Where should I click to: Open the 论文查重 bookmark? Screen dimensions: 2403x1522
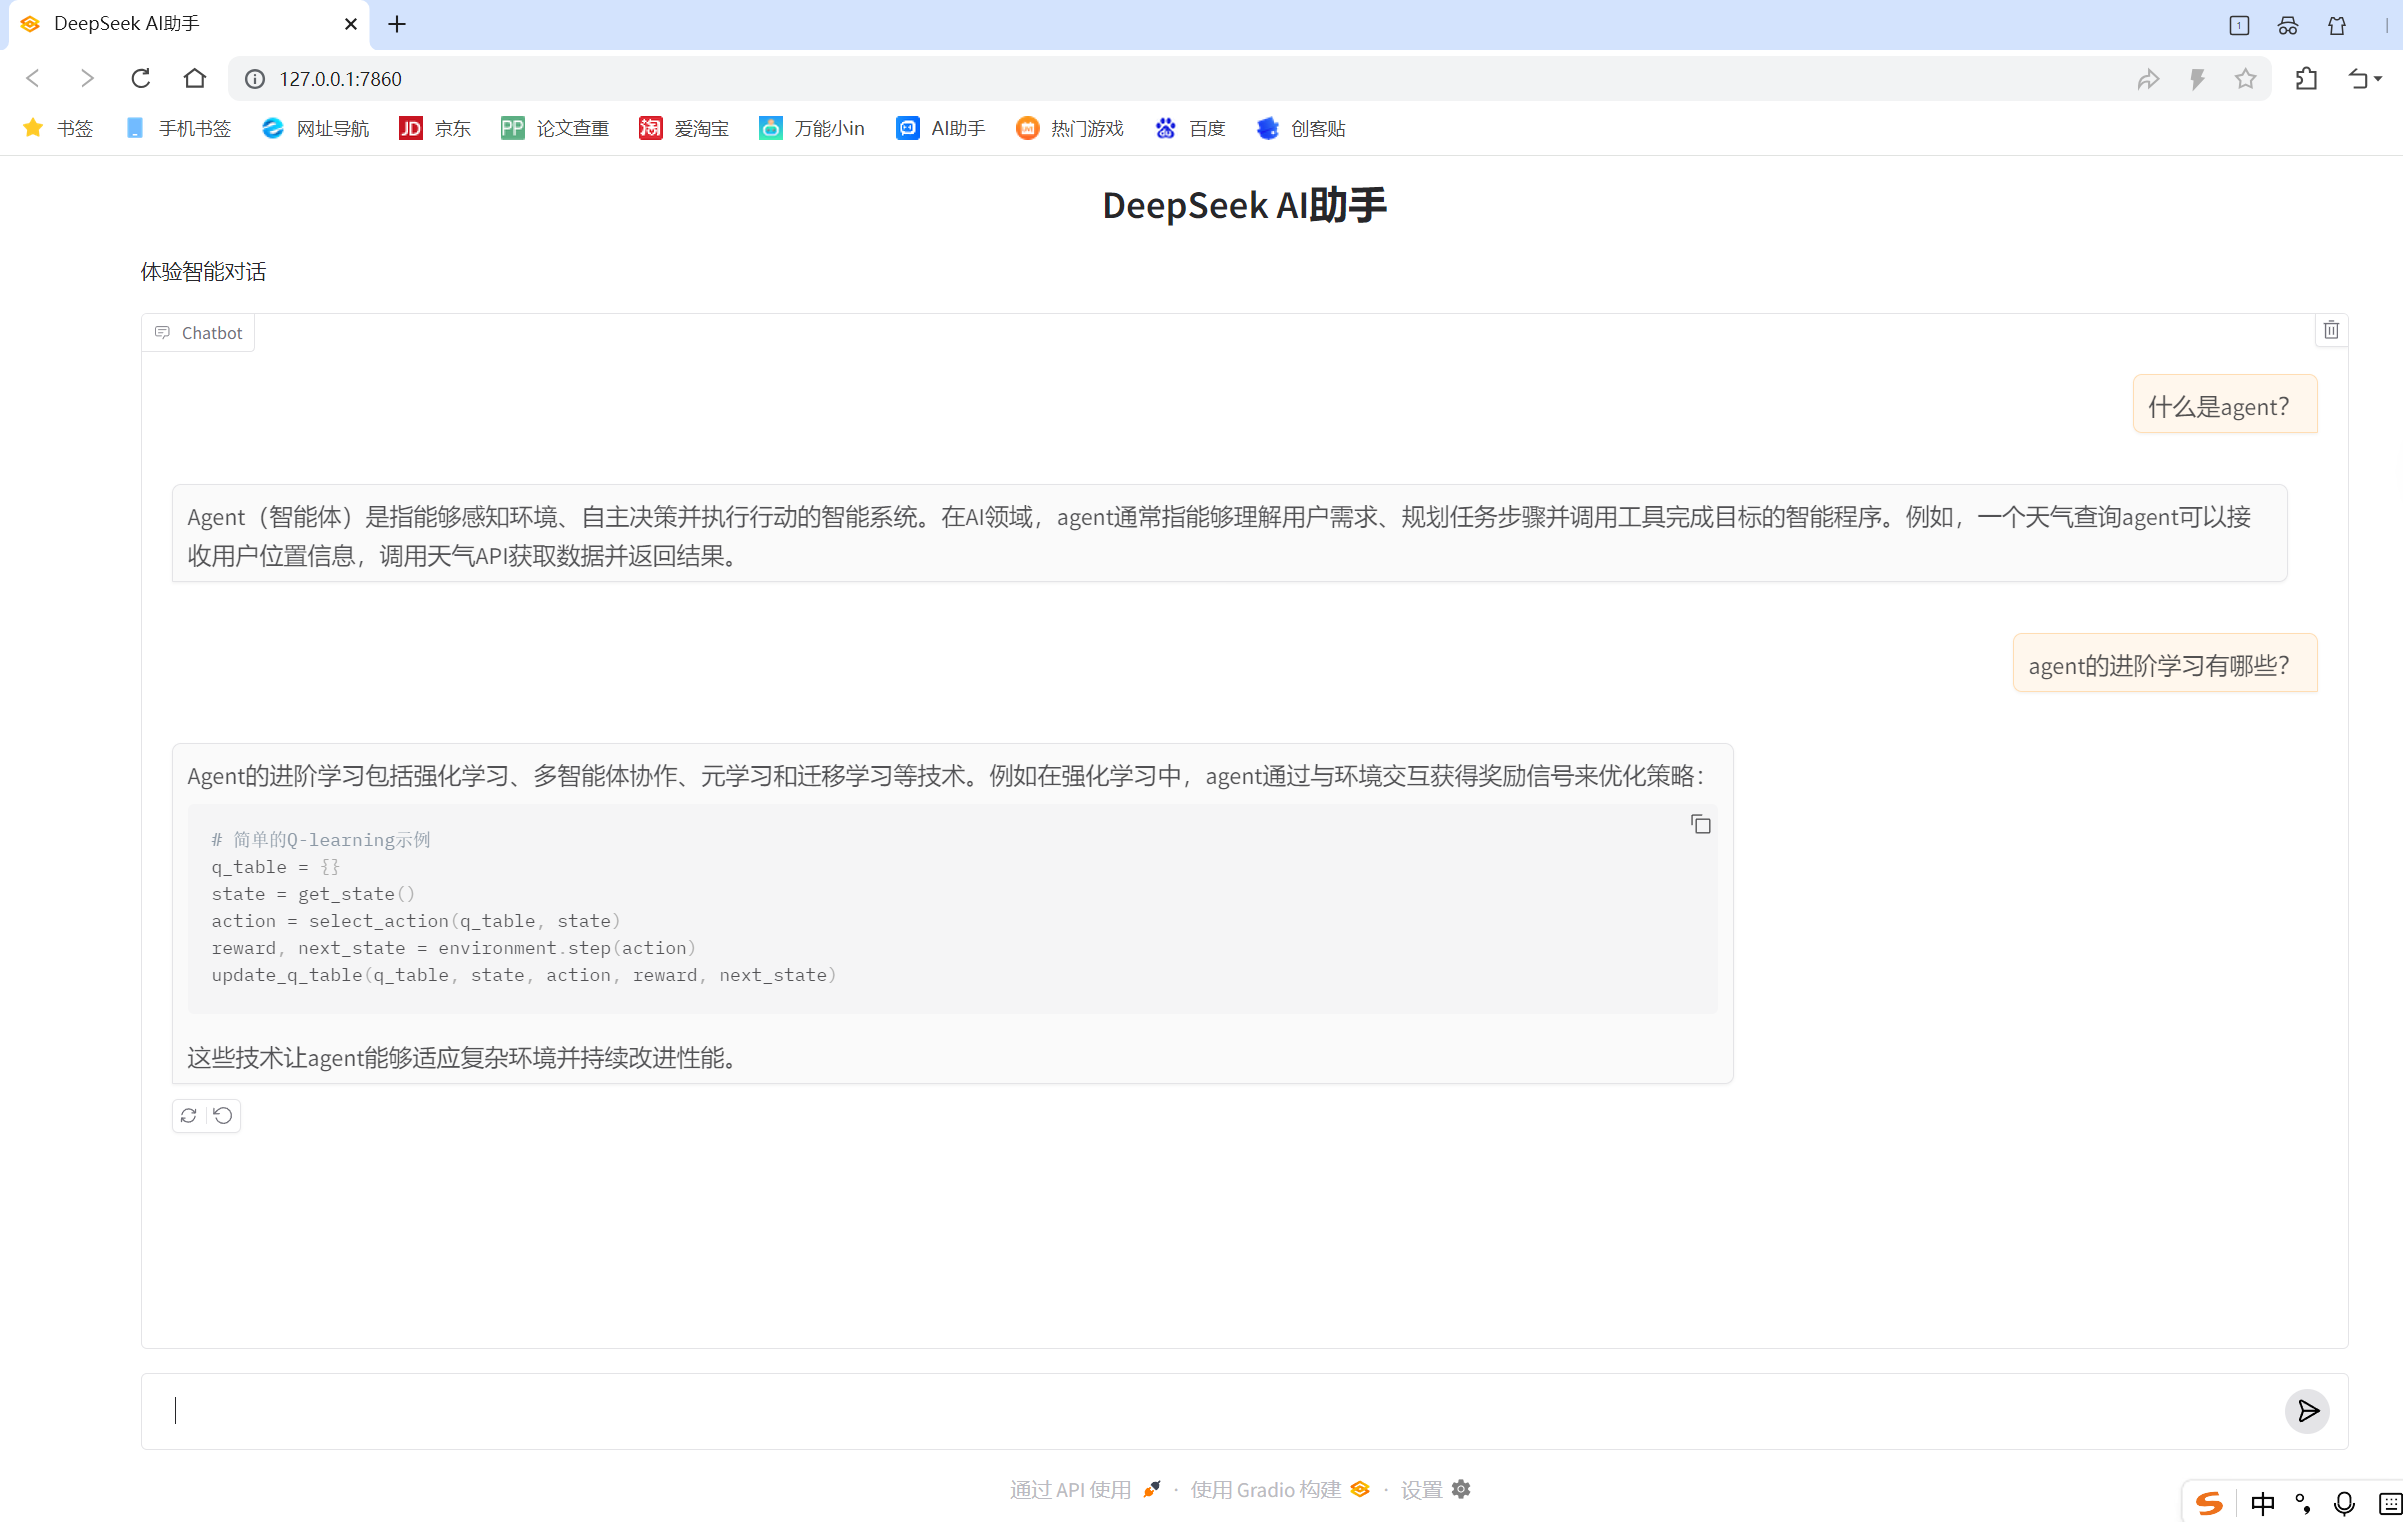tap(555, 129)
